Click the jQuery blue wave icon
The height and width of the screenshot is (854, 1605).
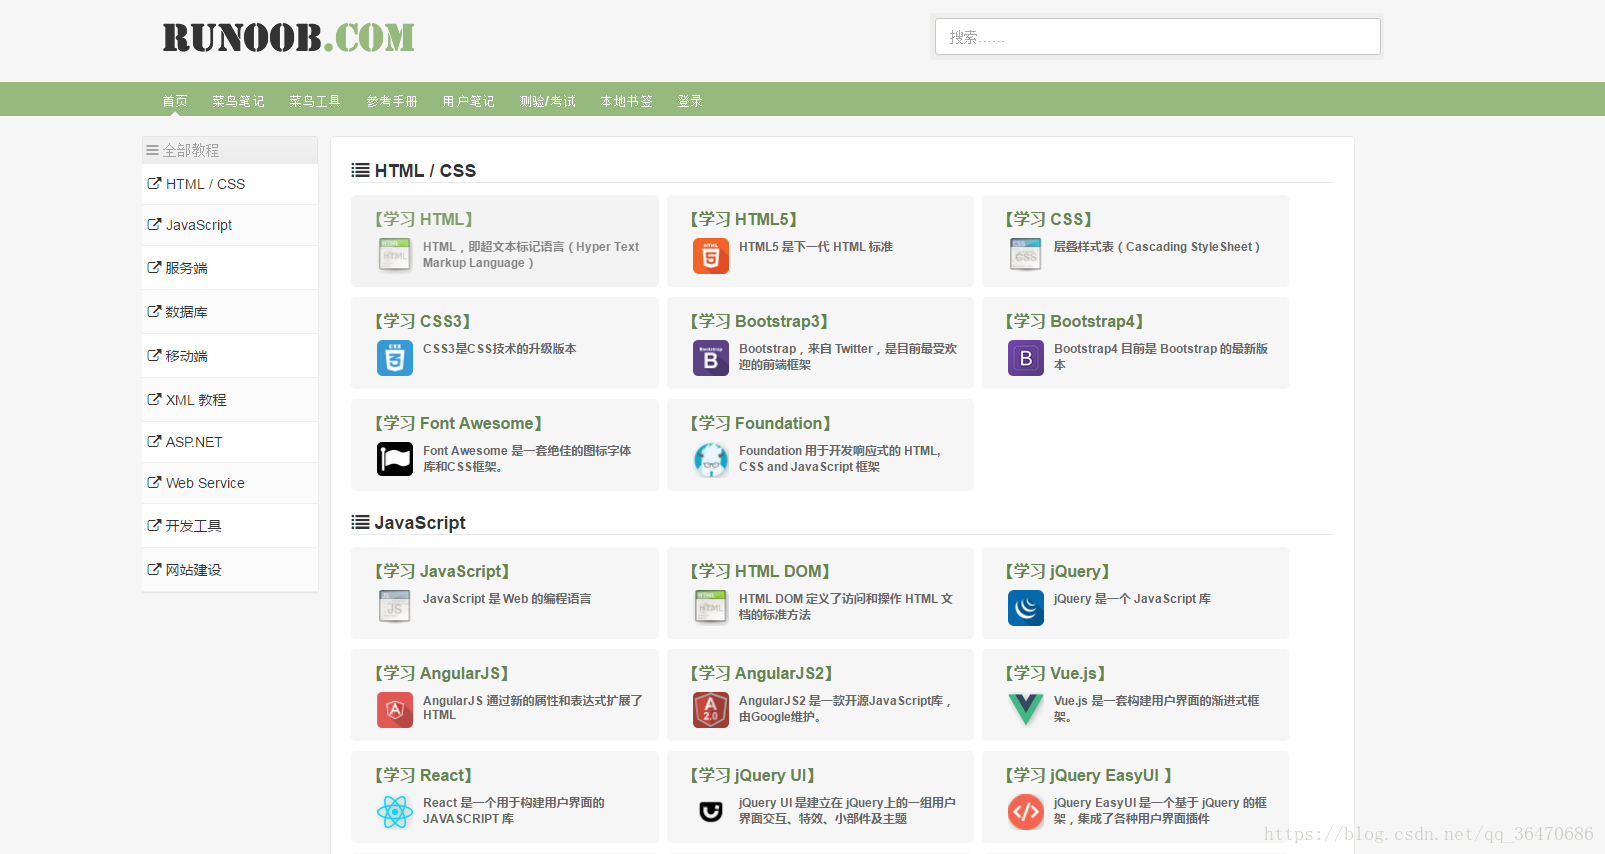point(1026,608)
